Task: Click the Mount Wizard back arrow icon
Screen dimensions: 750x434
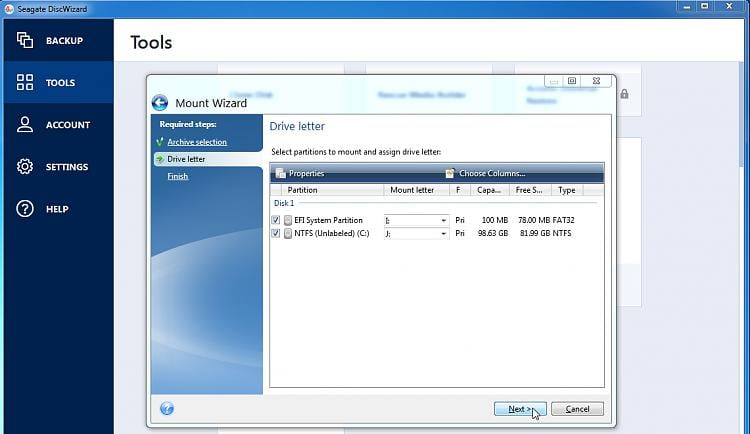Action: (160, 102)
